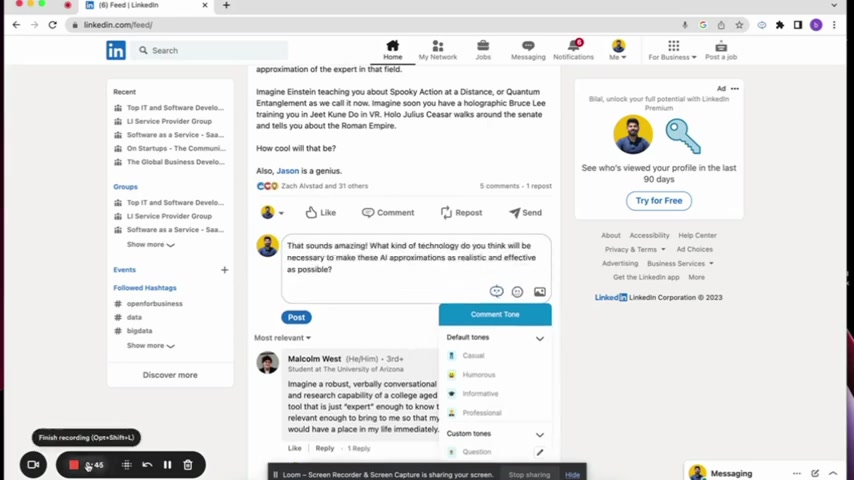
Task: Go to the Home tab
Action: coord(392,50)
